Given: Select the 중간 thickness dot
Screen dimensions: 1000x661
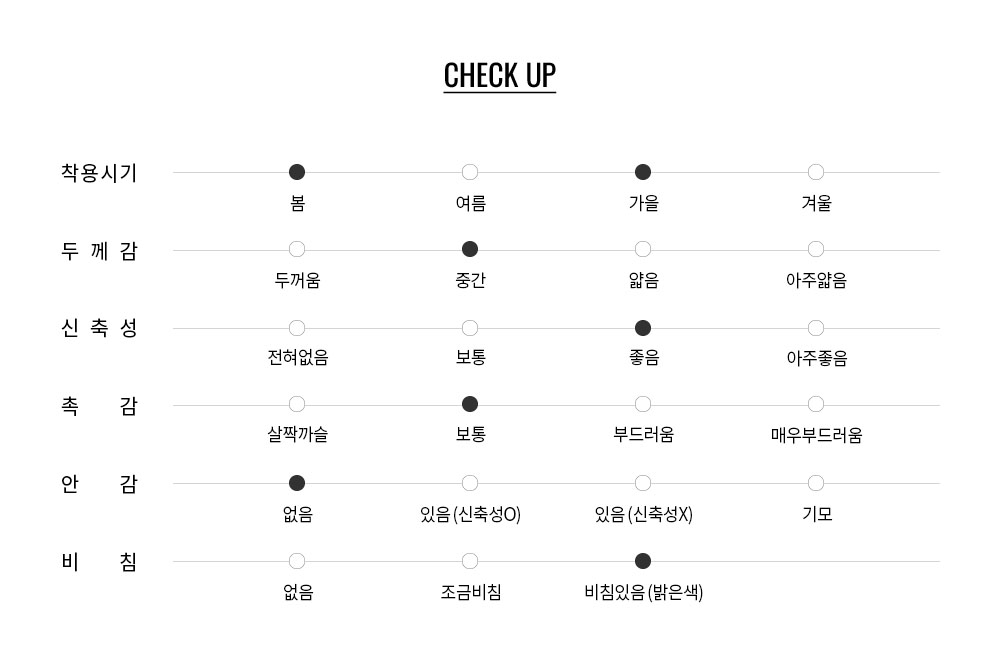Looking at the screenshot, I should 470,249.
